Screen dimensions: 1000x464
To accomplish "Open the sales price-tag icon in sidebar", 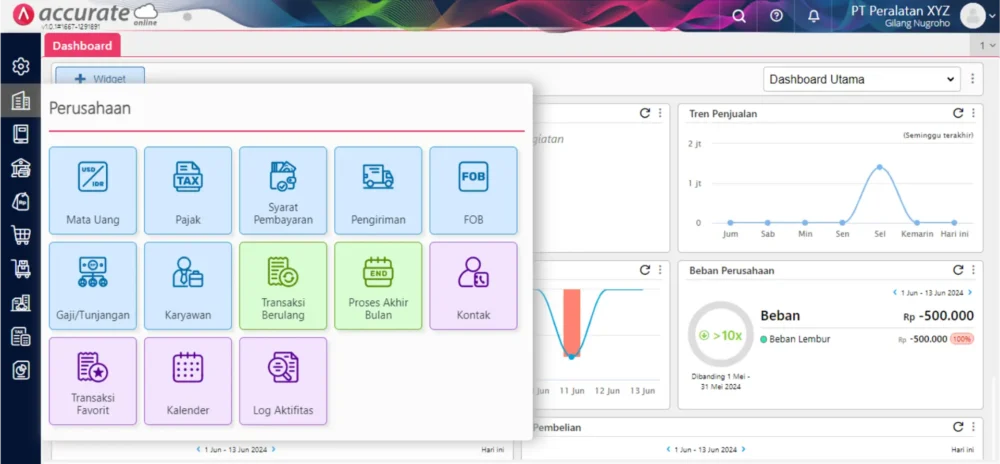I will (20, 202).
